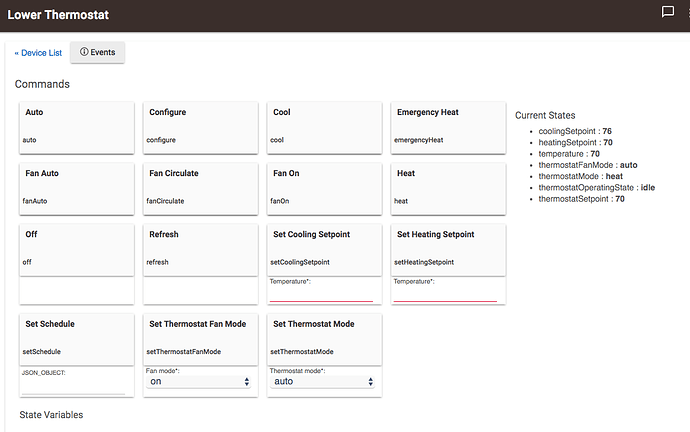
Task: Trigger the Fan Circulate command
Action: (x=201, y=186)
